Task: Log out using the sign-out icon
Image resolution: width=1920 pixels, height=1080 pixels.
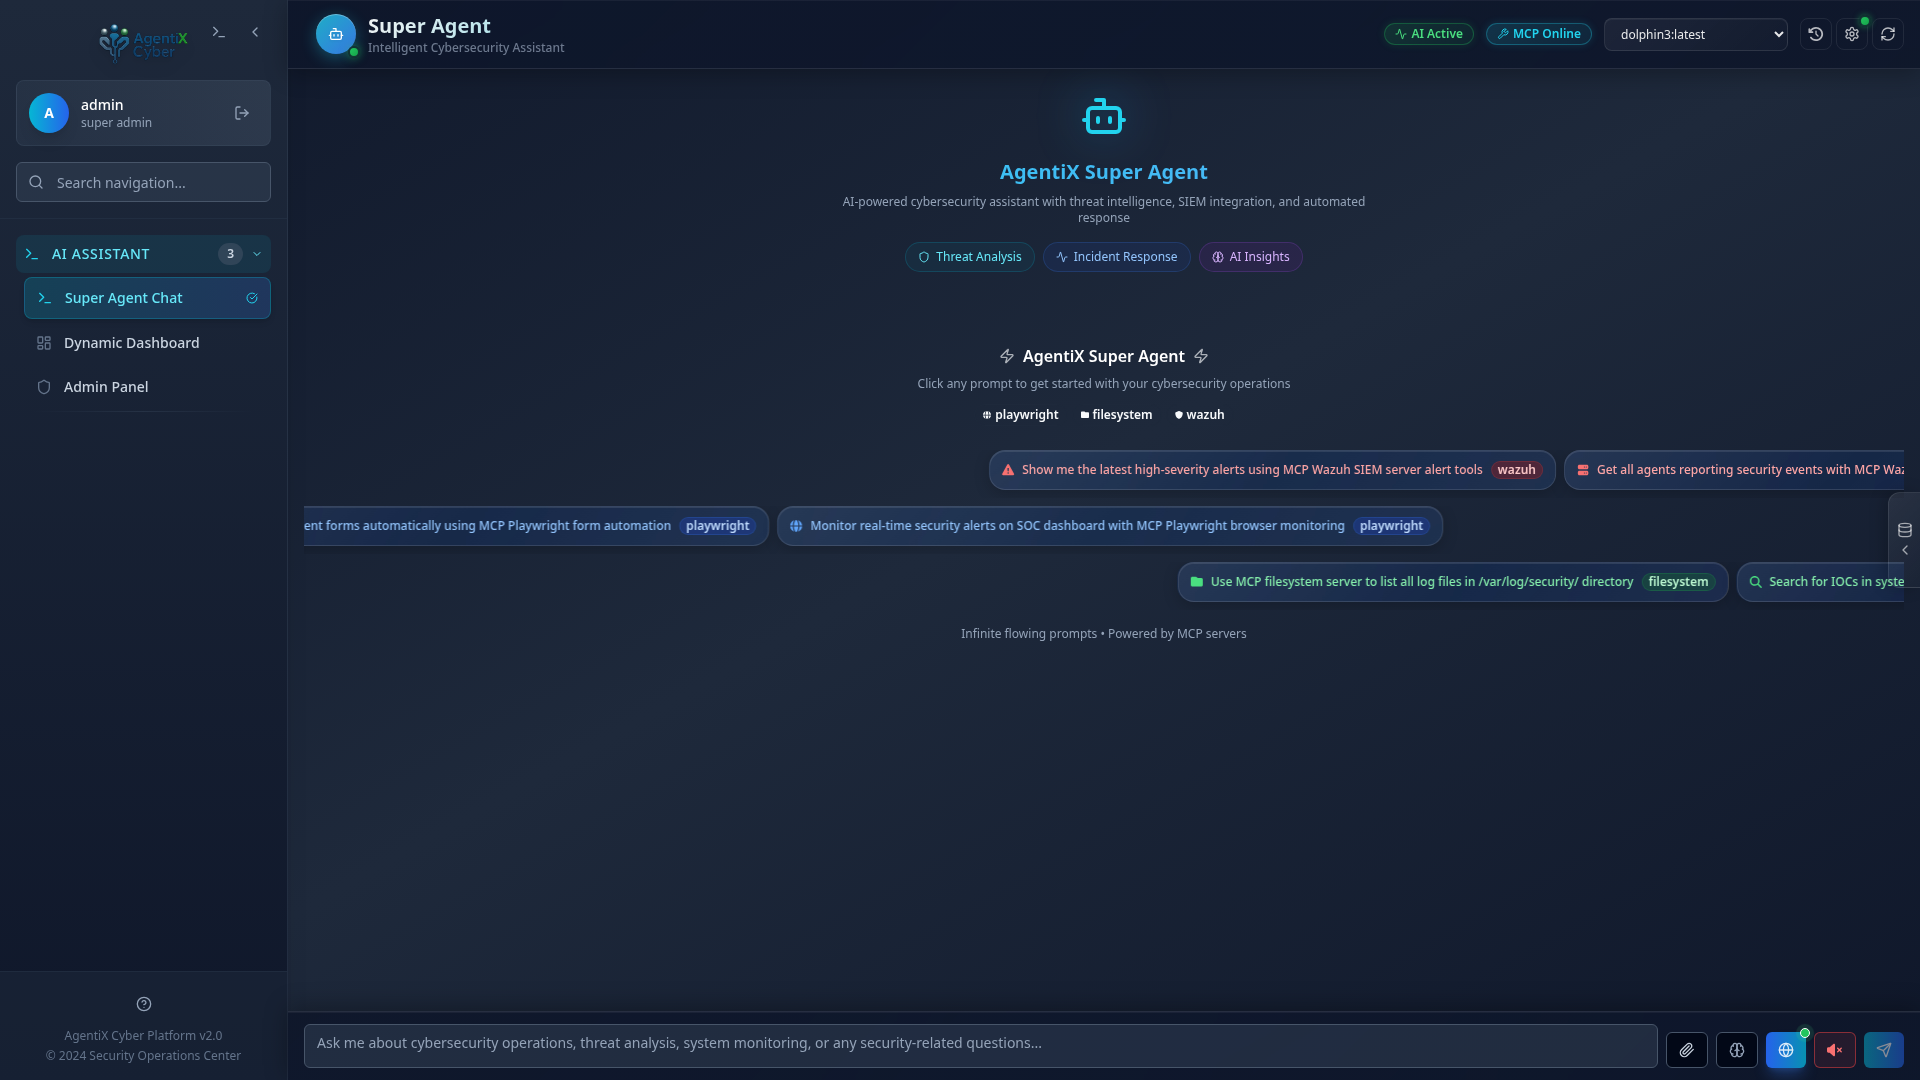Action: click(x=241, y=113)
